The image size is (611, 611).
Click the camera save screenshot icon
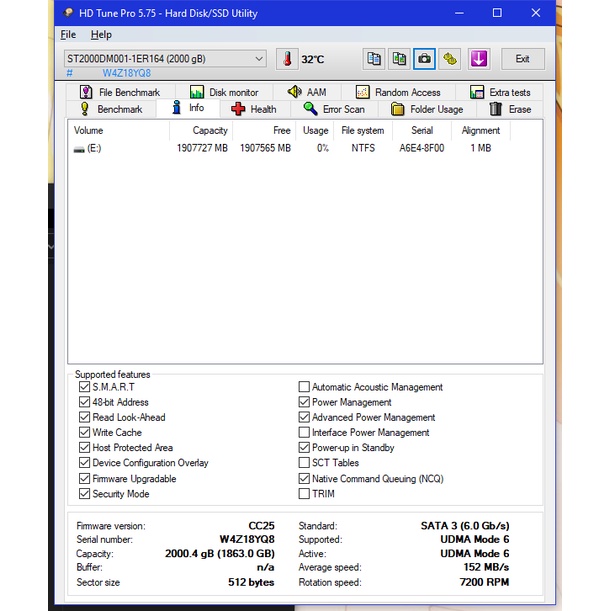pos(425,59)
